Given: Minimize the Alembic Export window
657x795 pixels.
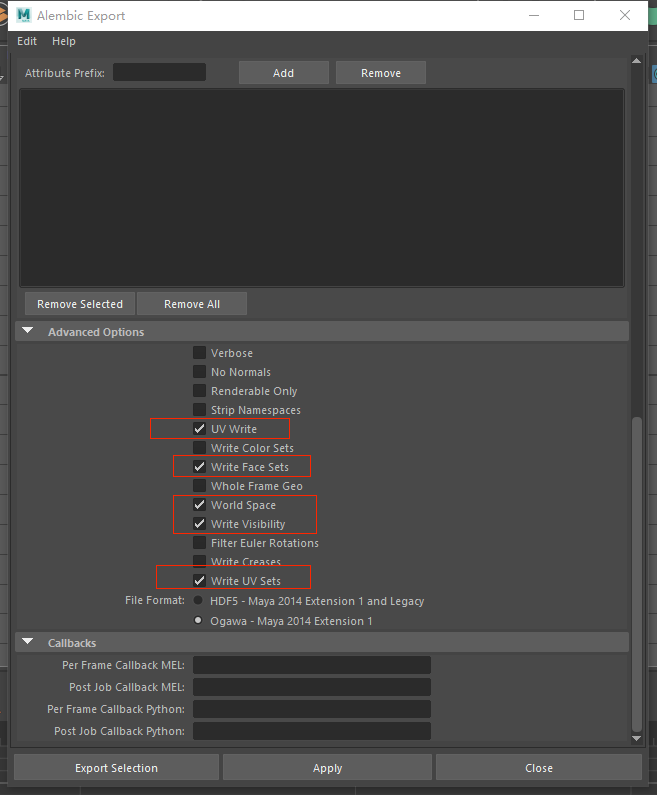Looking at the screenshot, I should [x=534, y=15].
